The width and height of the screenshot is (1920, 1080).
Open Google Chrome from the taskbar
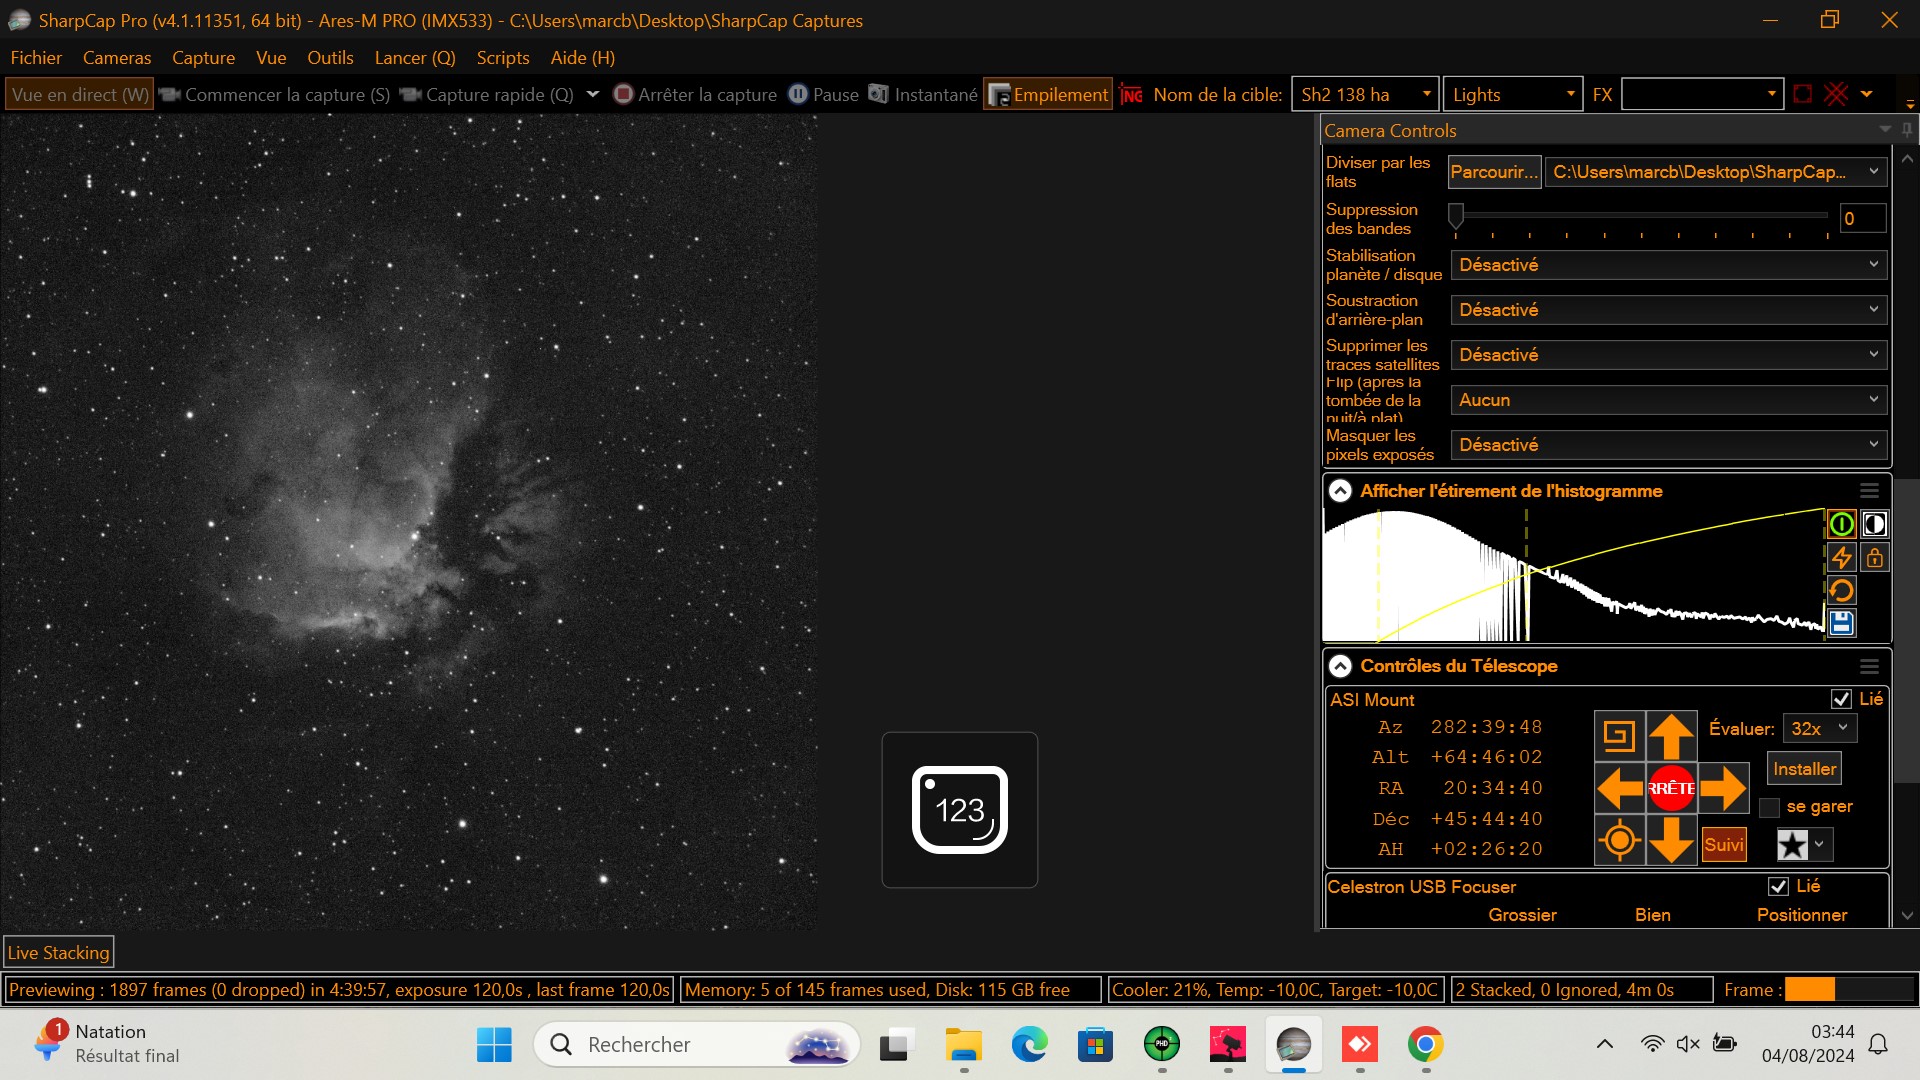coord(1425,1045)
